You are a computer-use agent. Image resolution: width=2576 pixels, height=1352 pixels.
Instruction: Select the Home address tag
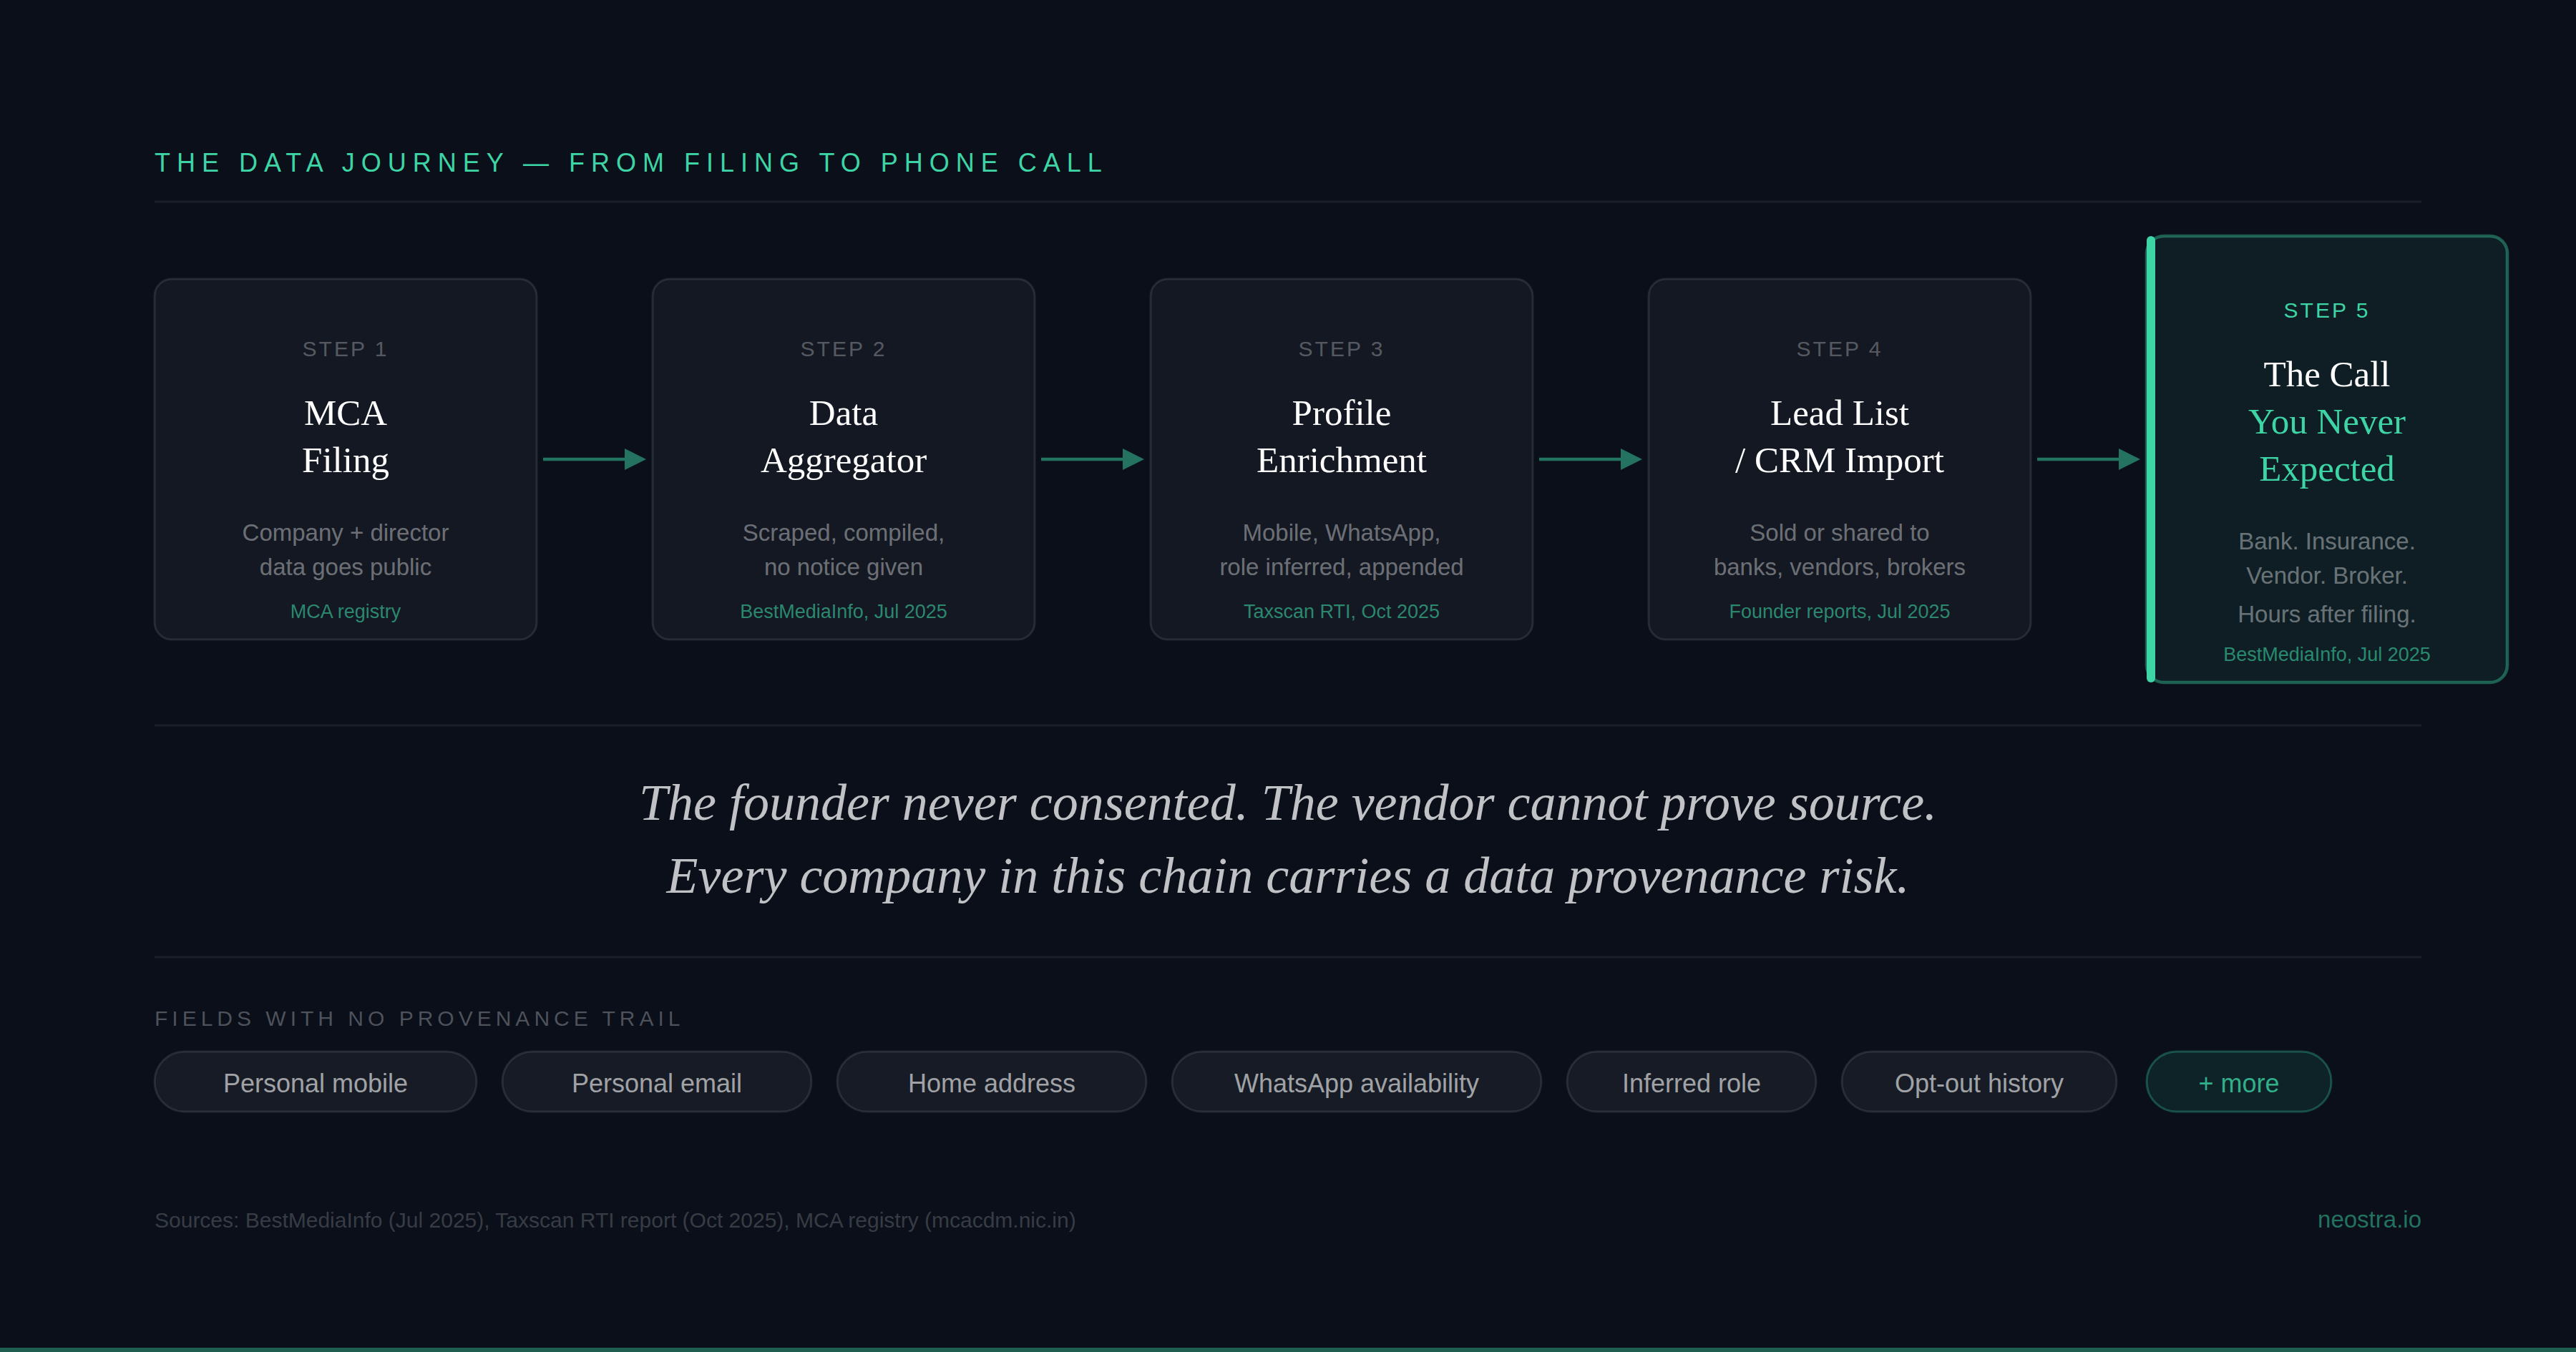(x=991, y=1082)
